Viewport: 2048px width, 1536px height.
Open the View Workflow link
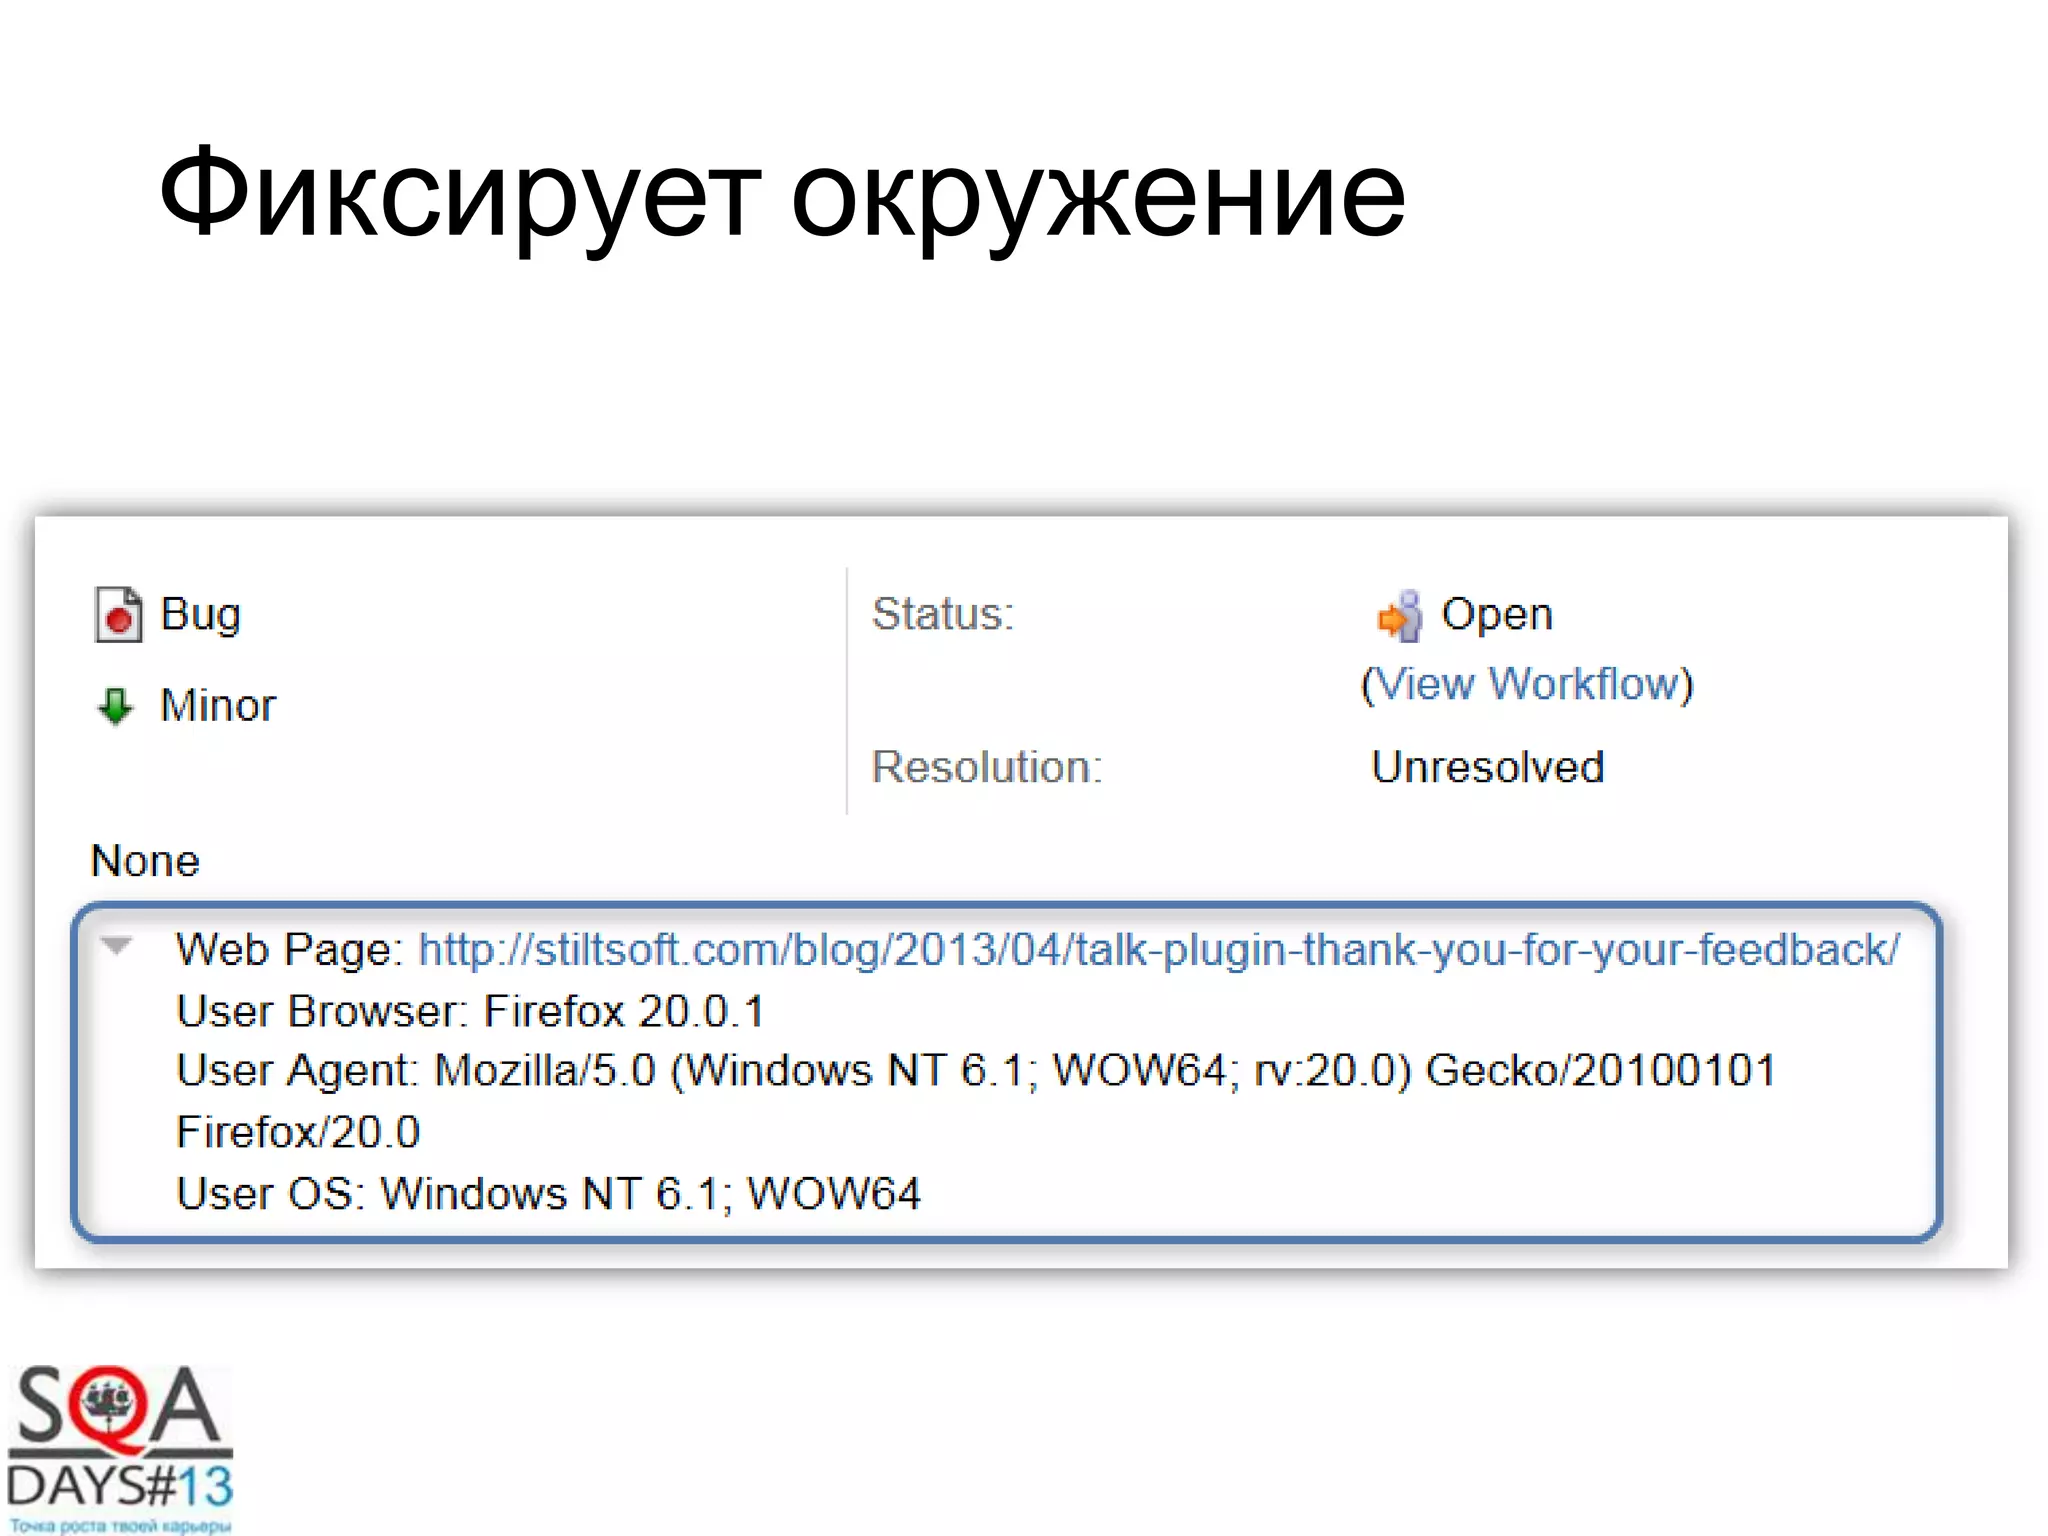tap(1526, 684)
